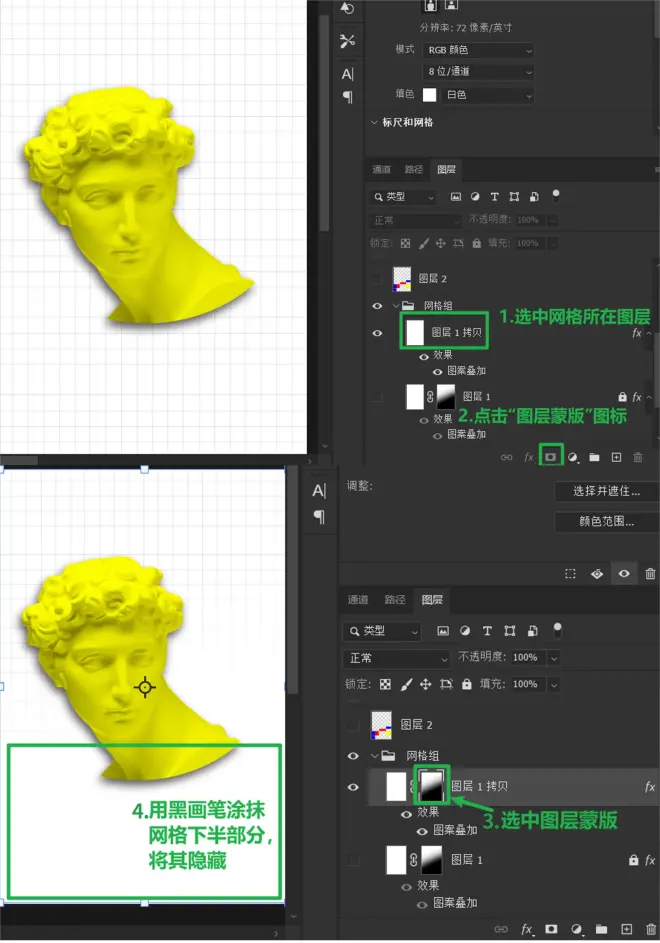Hide 图层 1 拷贝 in upper Layers panel

click(377, 333)
